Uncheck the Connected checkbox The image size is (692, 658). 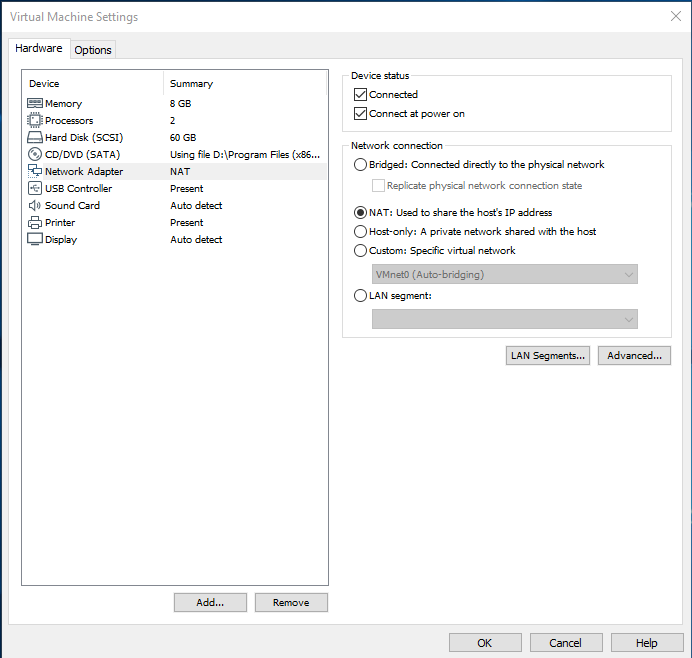pyautogui.click(x=361, y=95)
